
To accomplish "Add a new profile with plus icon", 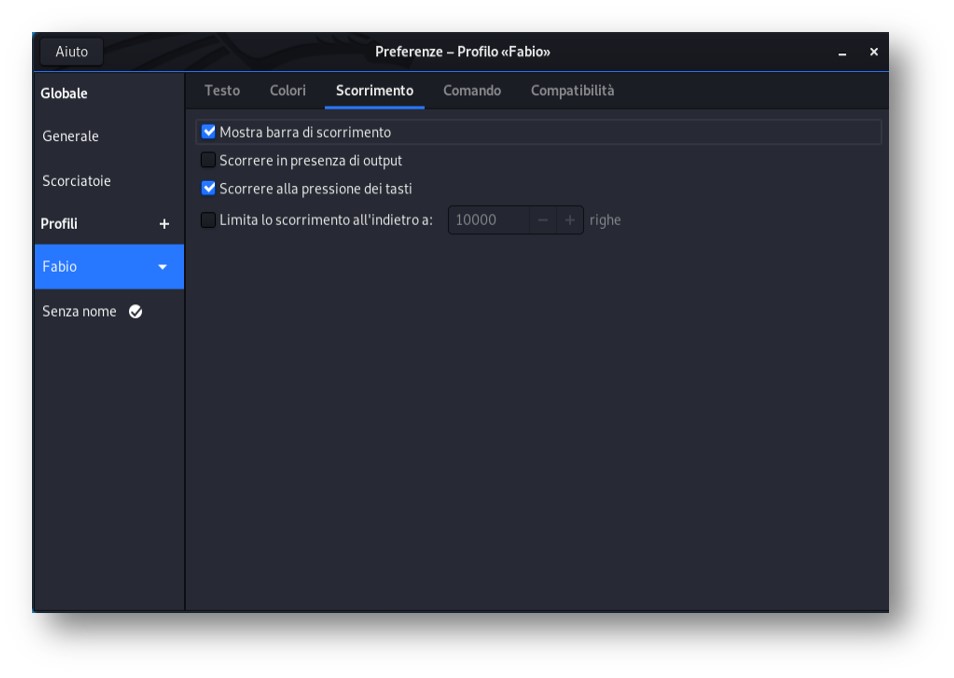I will pyautogui.click(x=164, y=224).
